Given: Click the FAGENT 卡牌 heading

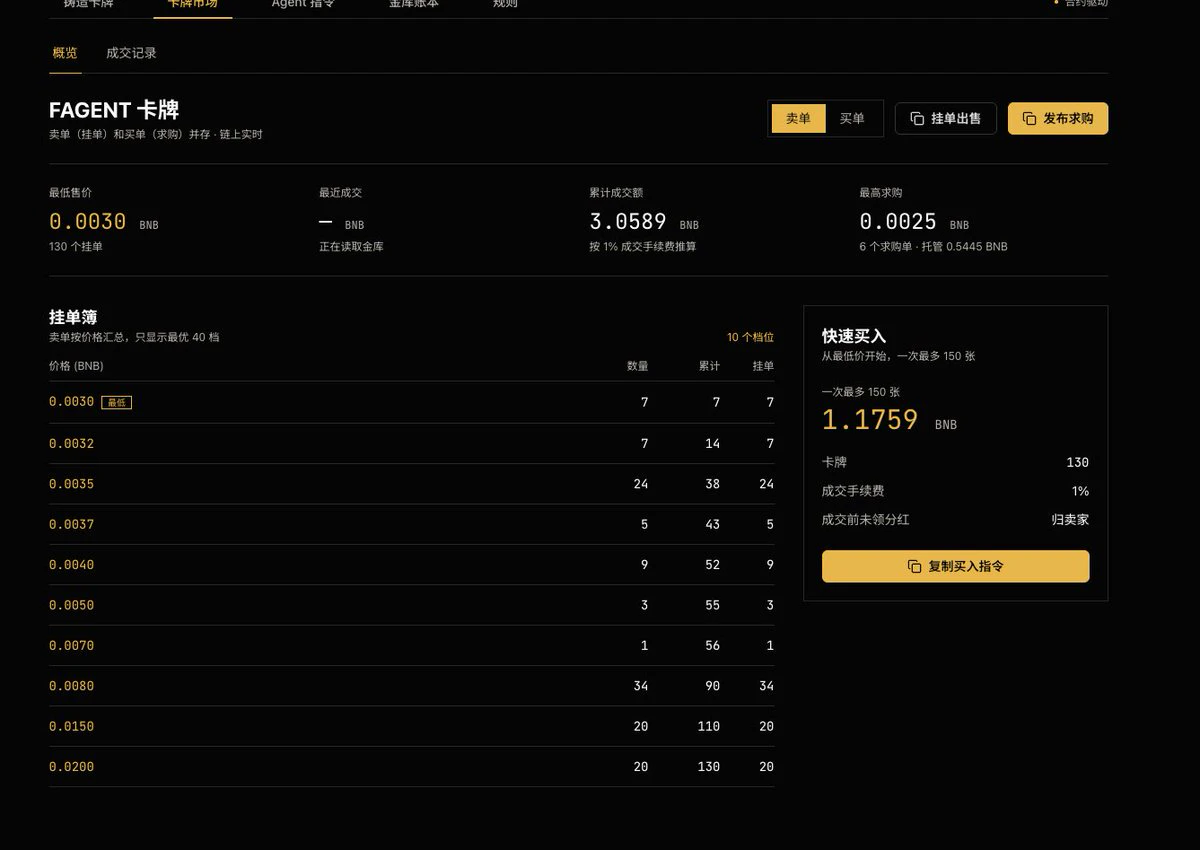Looking at the screenshot, I should (x=114, y=110).
